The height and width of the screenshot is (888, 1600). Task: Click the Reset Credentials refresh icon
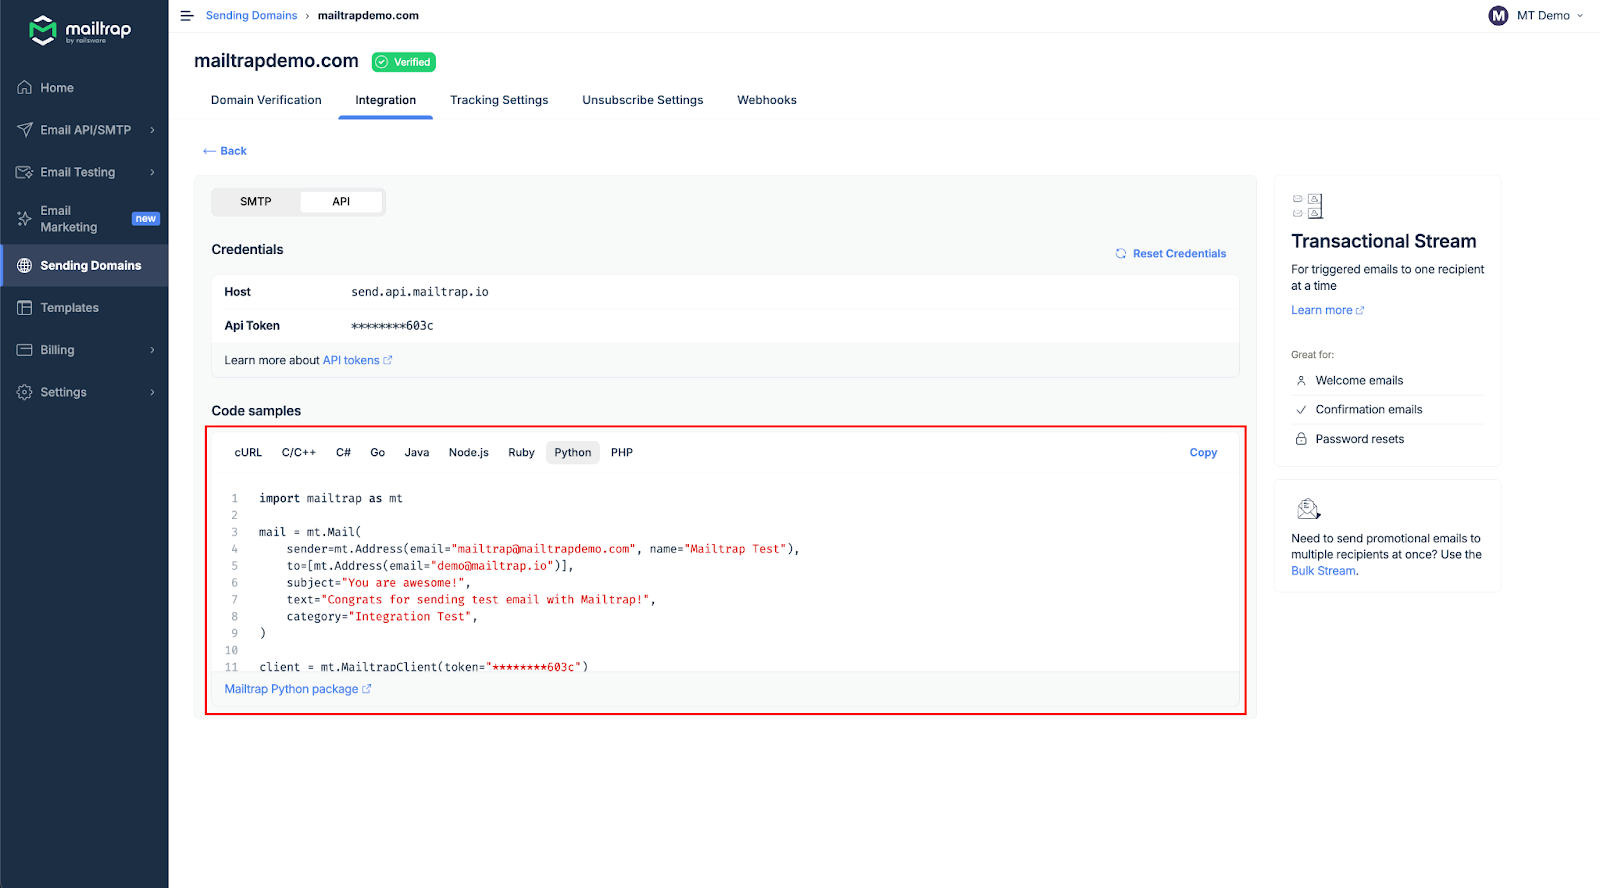1121,254
